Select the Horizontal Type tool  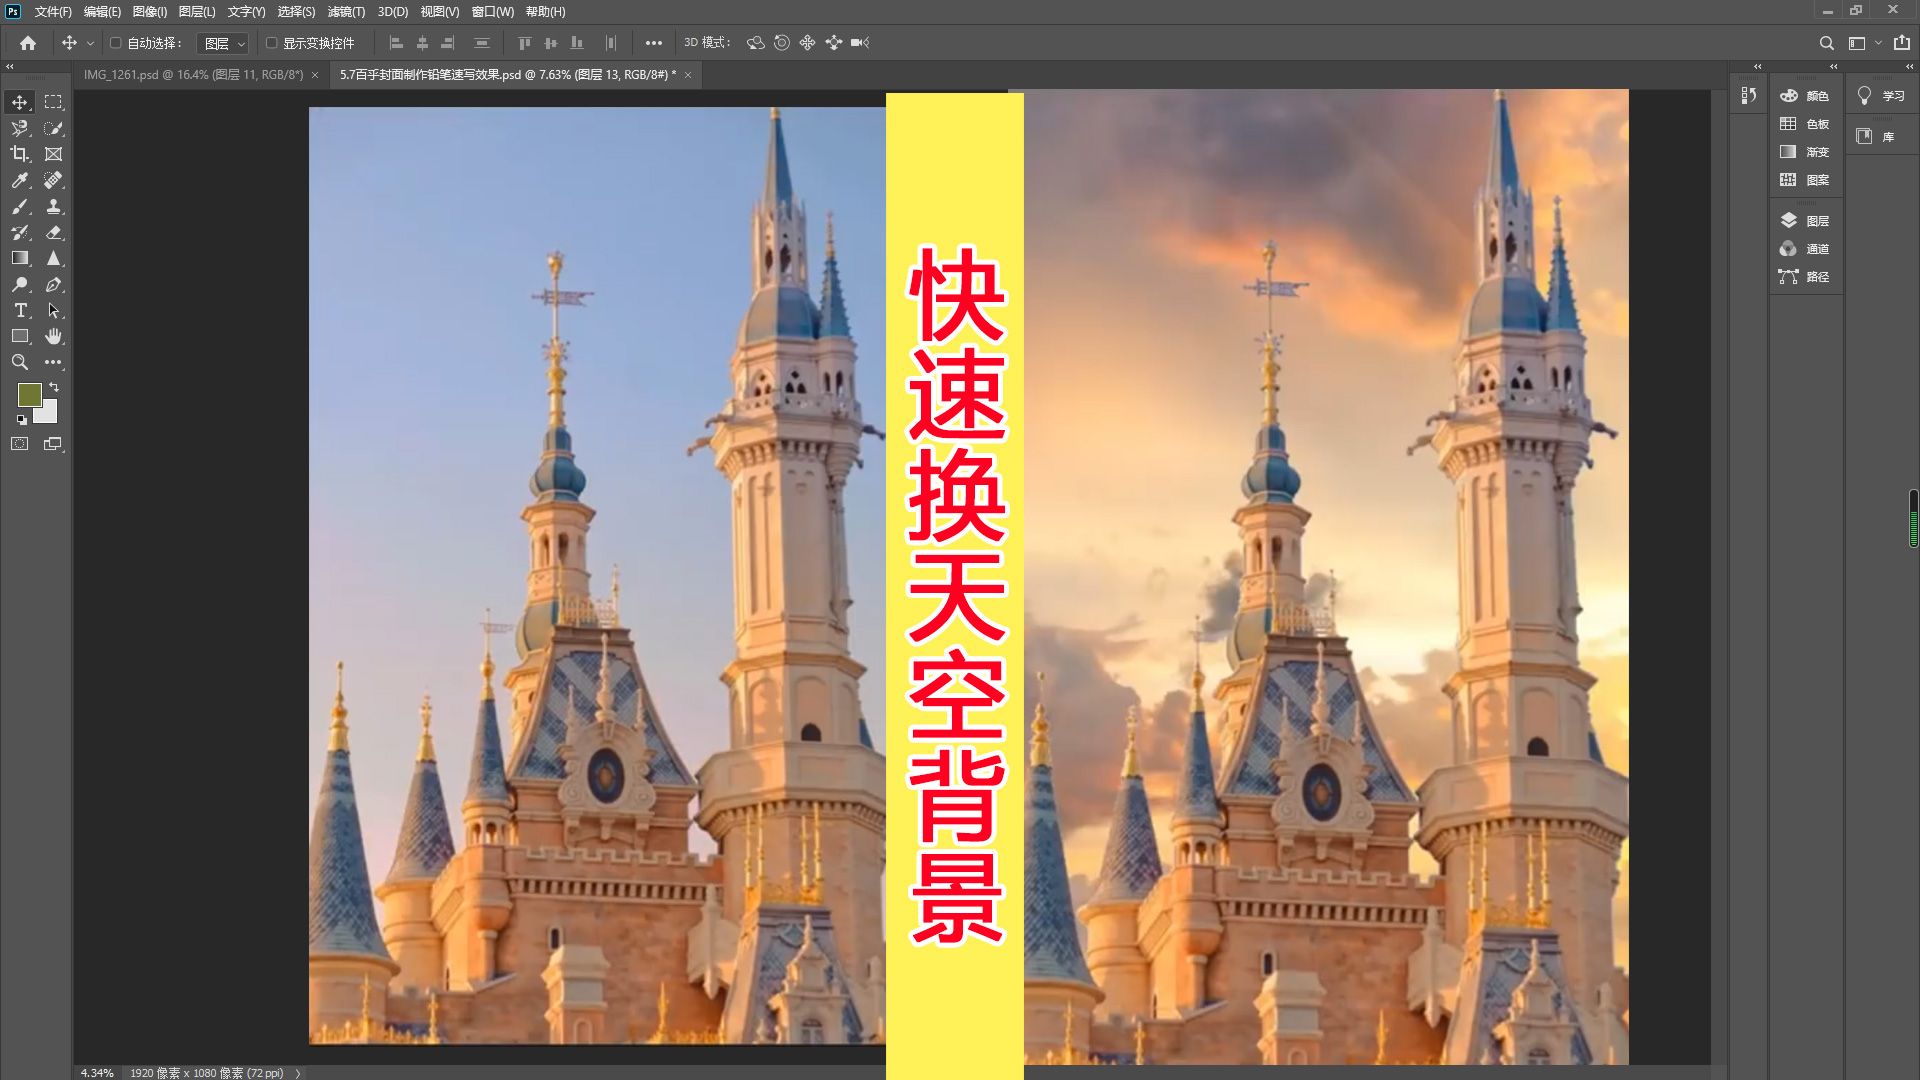tap(19, 310)
